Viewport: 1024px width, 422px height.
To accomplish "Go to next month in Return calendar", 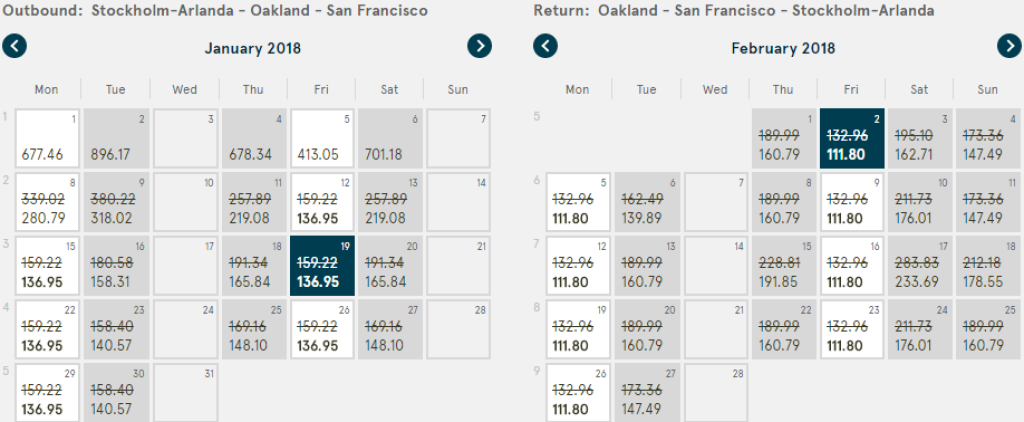I will pyautogui.click(x=1009, y=45).
